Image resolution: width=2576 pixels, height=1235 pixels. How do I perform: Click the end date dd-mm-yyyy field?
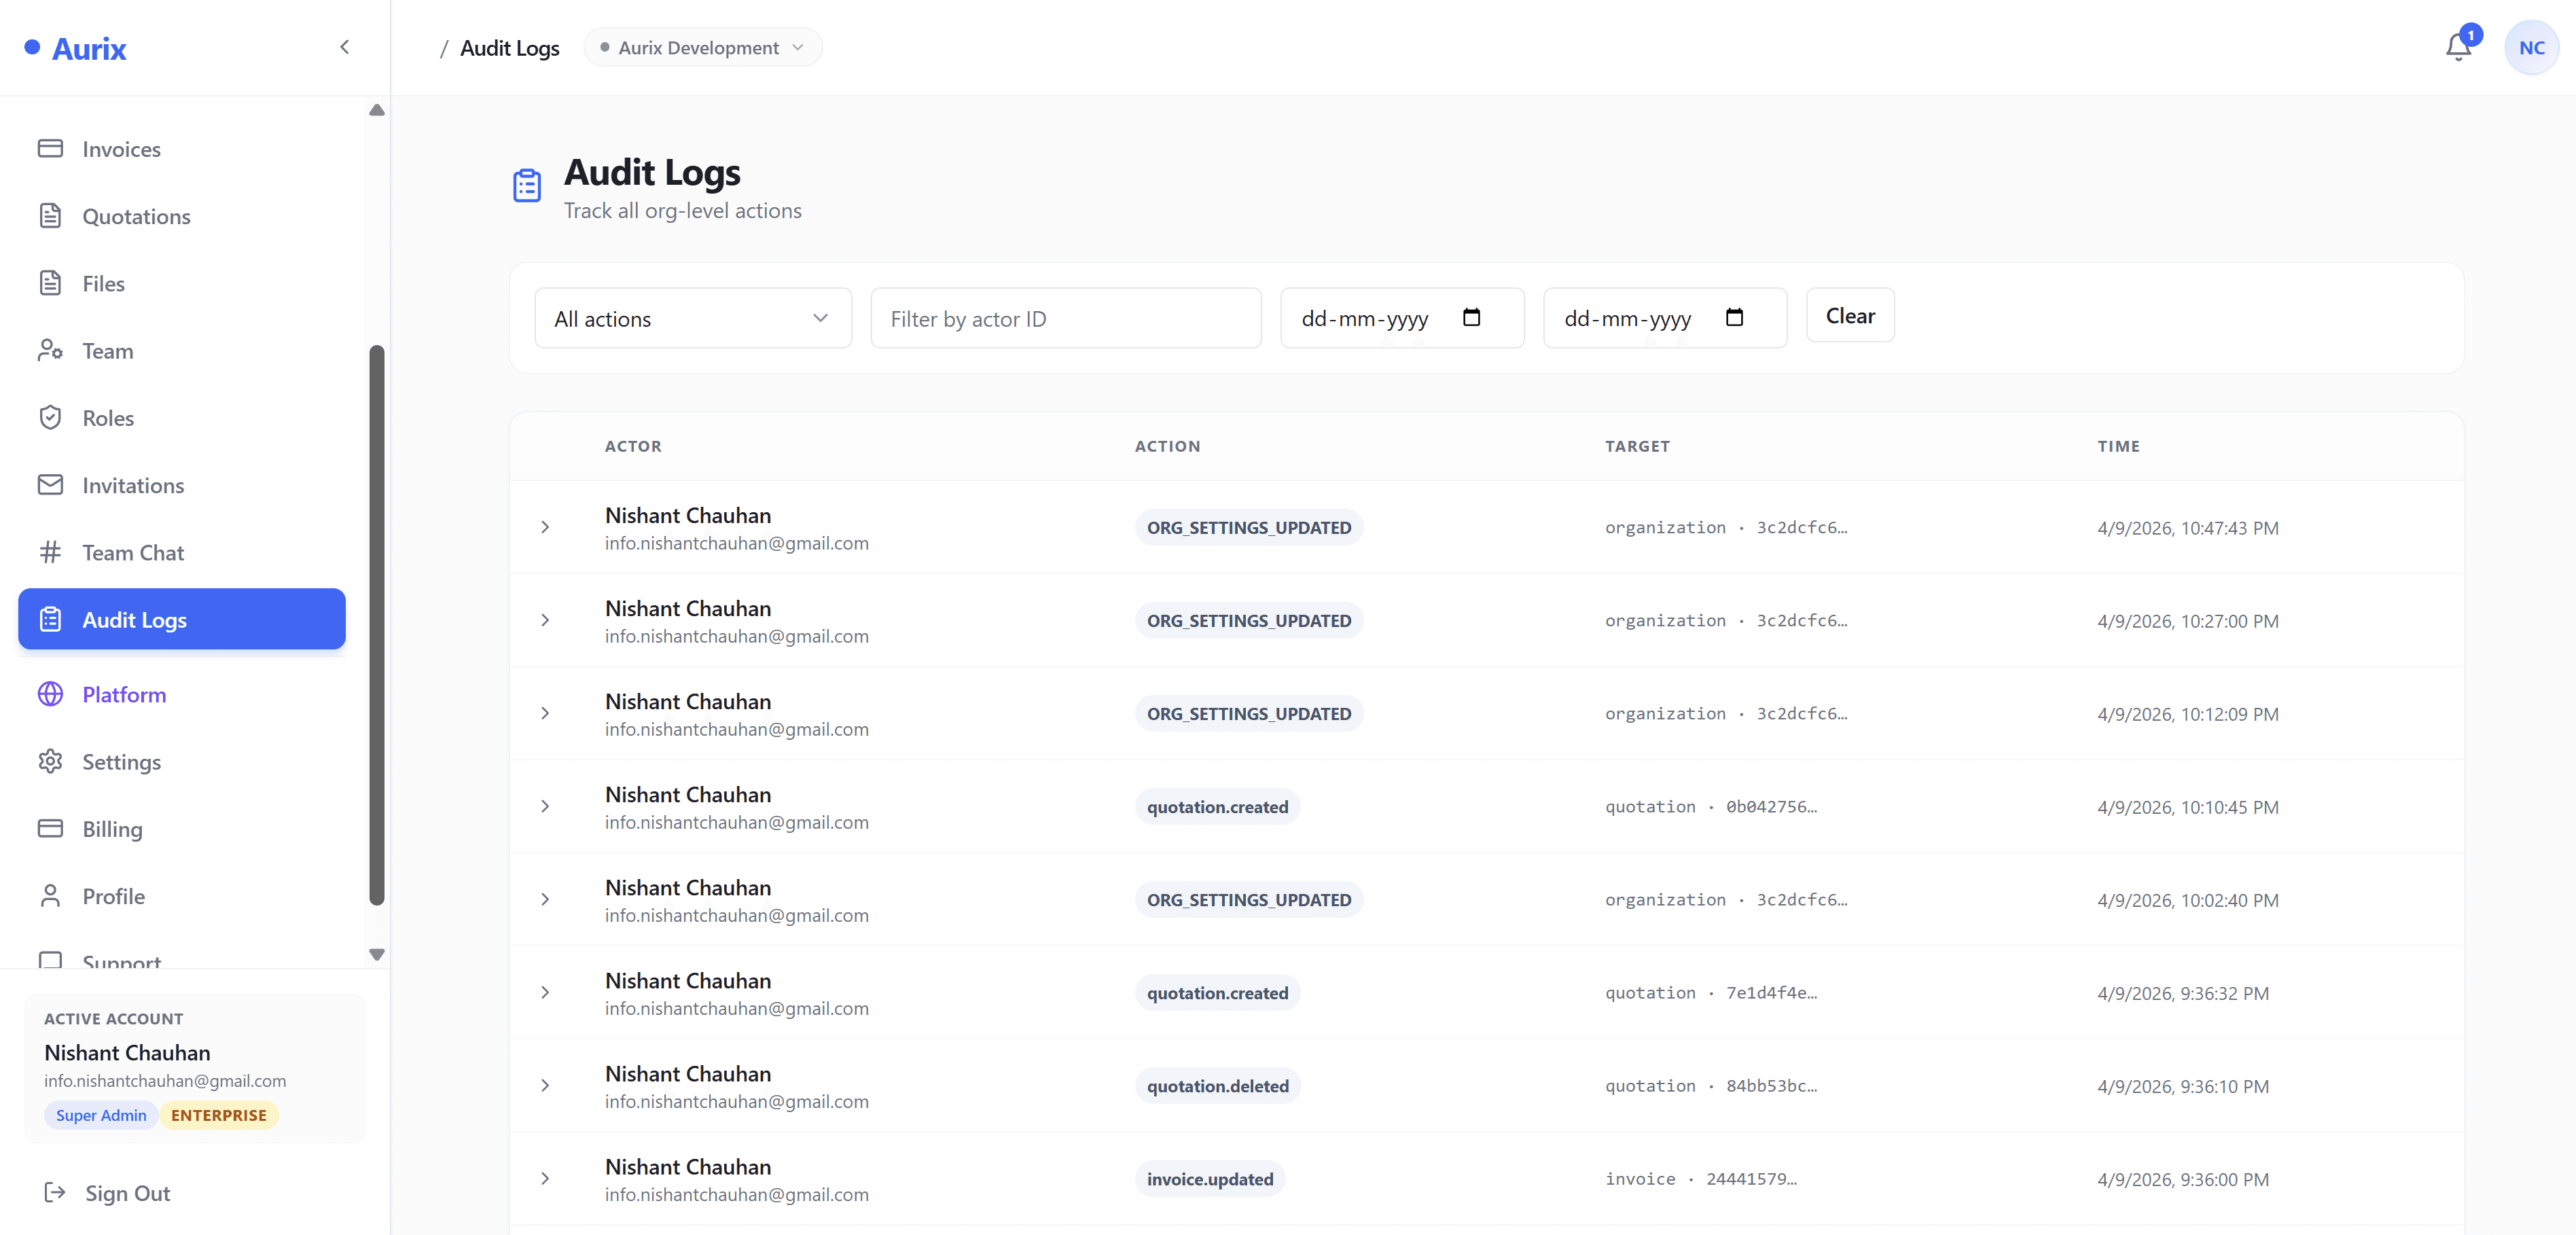[1665, 318]
